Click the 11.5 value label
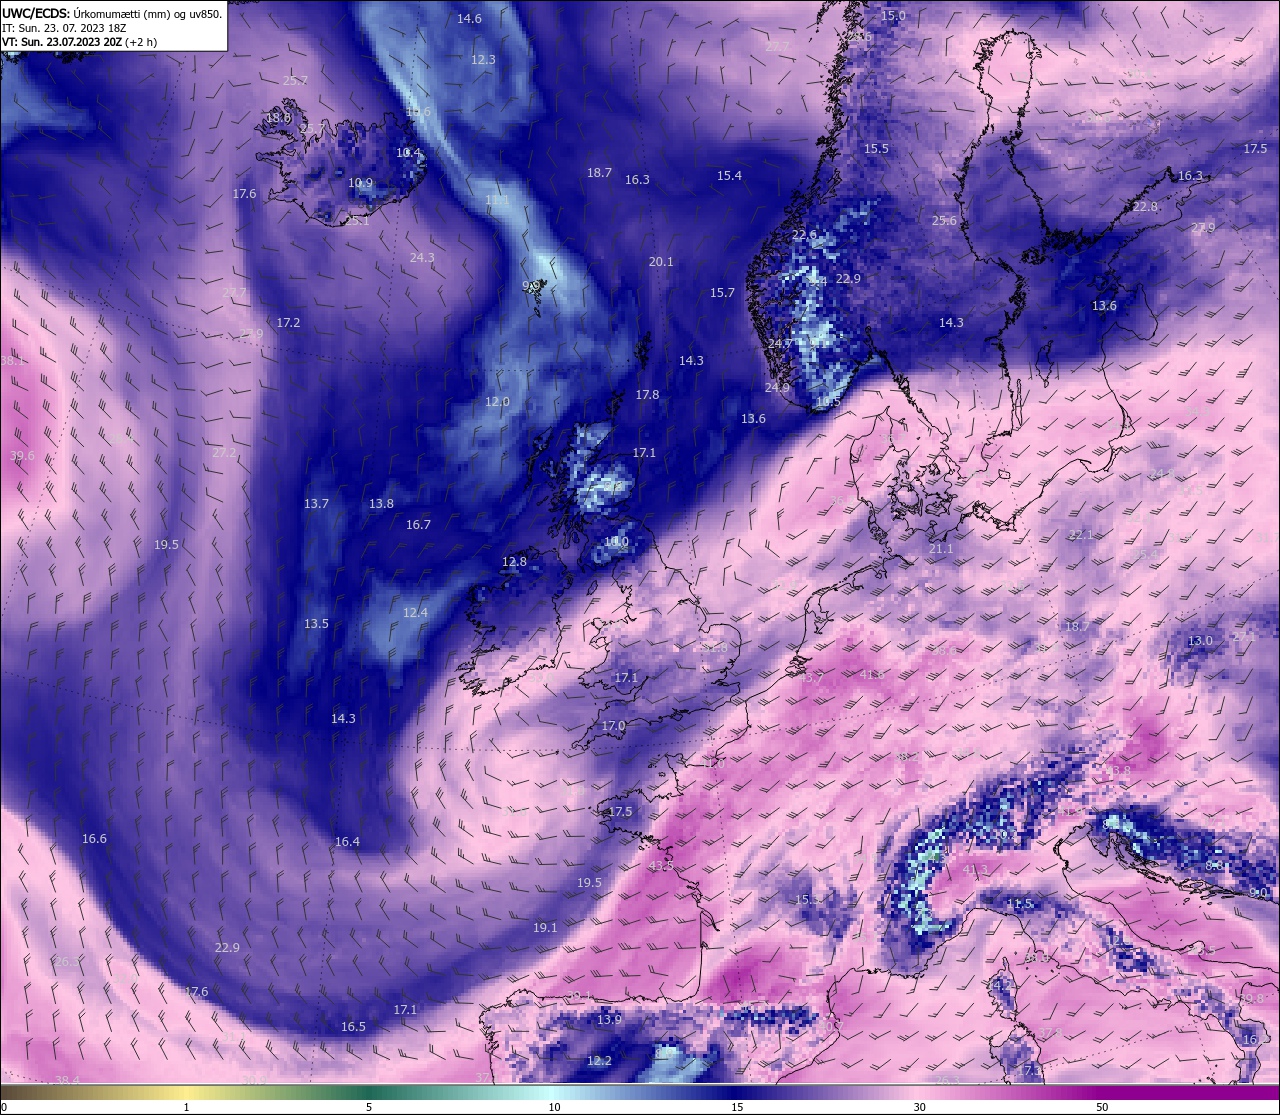The height and width of the screenshot is (1115, 1280). 1019,904
